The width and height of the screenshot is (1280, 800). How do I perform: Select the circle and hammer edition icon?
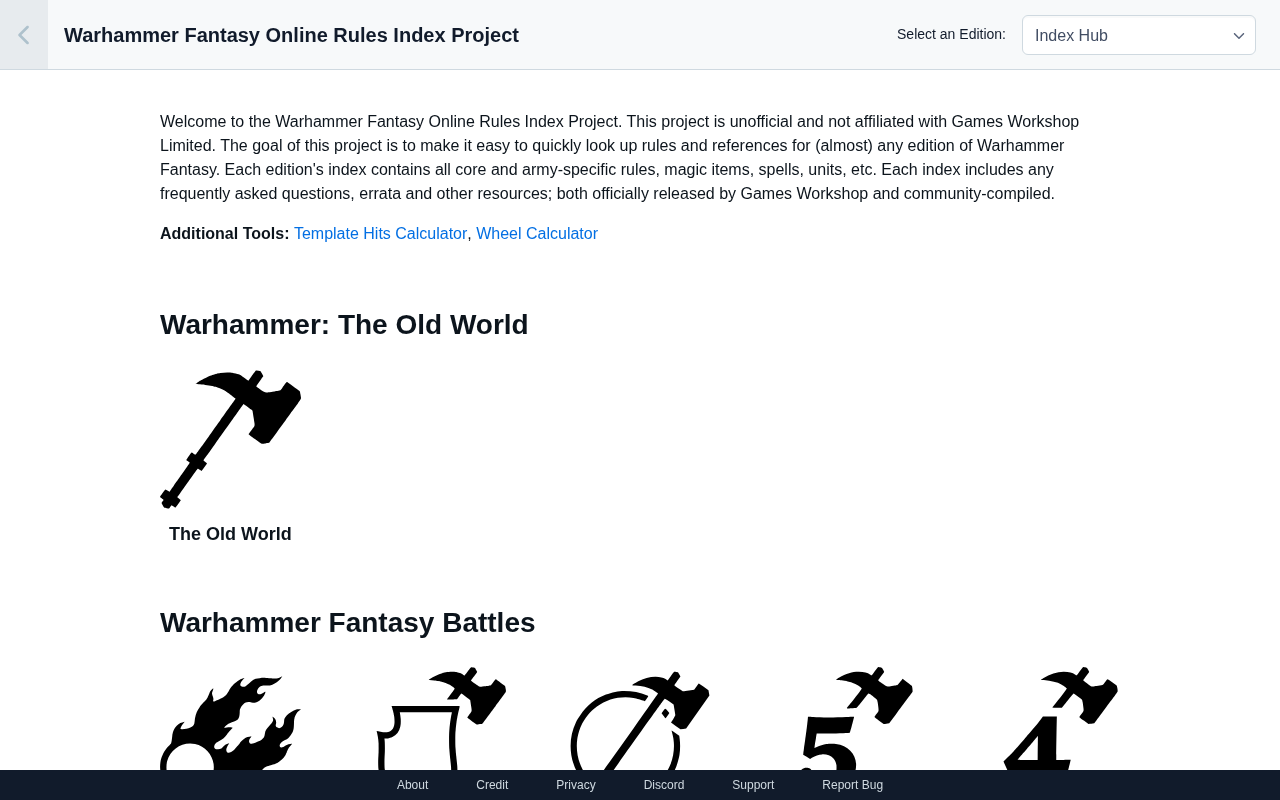pos(640,720)
